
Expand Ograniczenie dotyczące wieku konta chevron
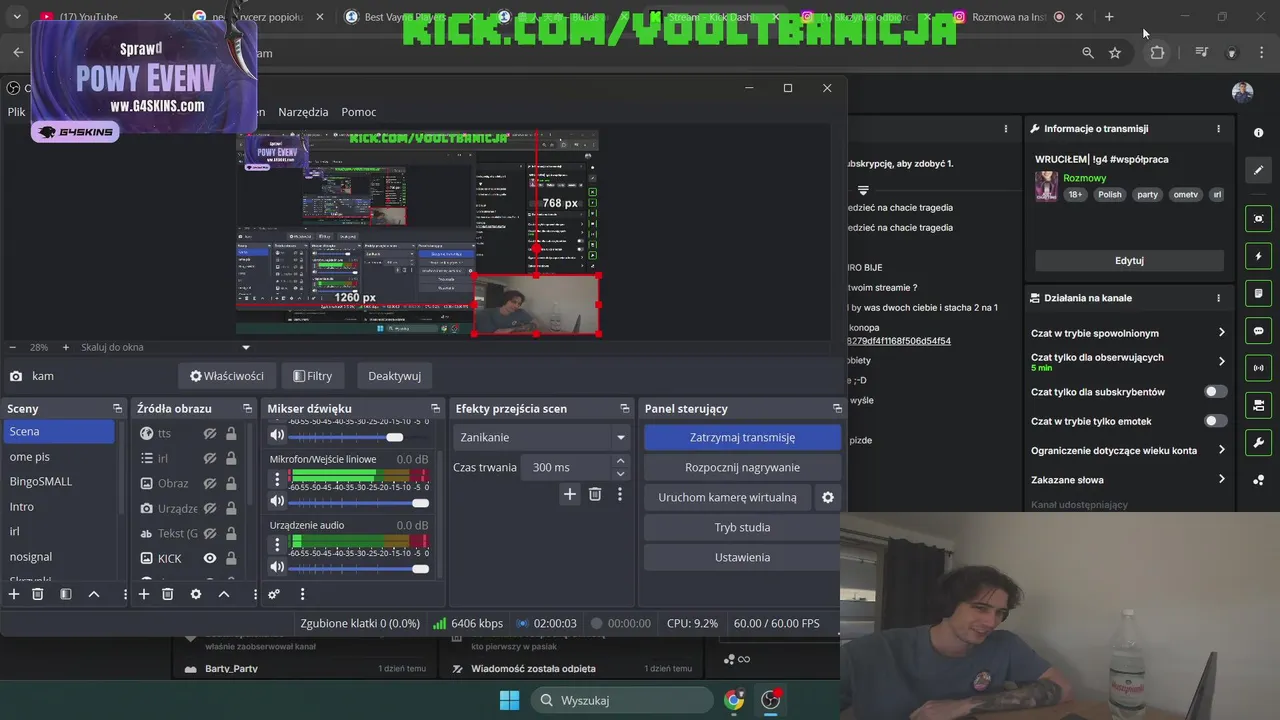coord(1221,450)
